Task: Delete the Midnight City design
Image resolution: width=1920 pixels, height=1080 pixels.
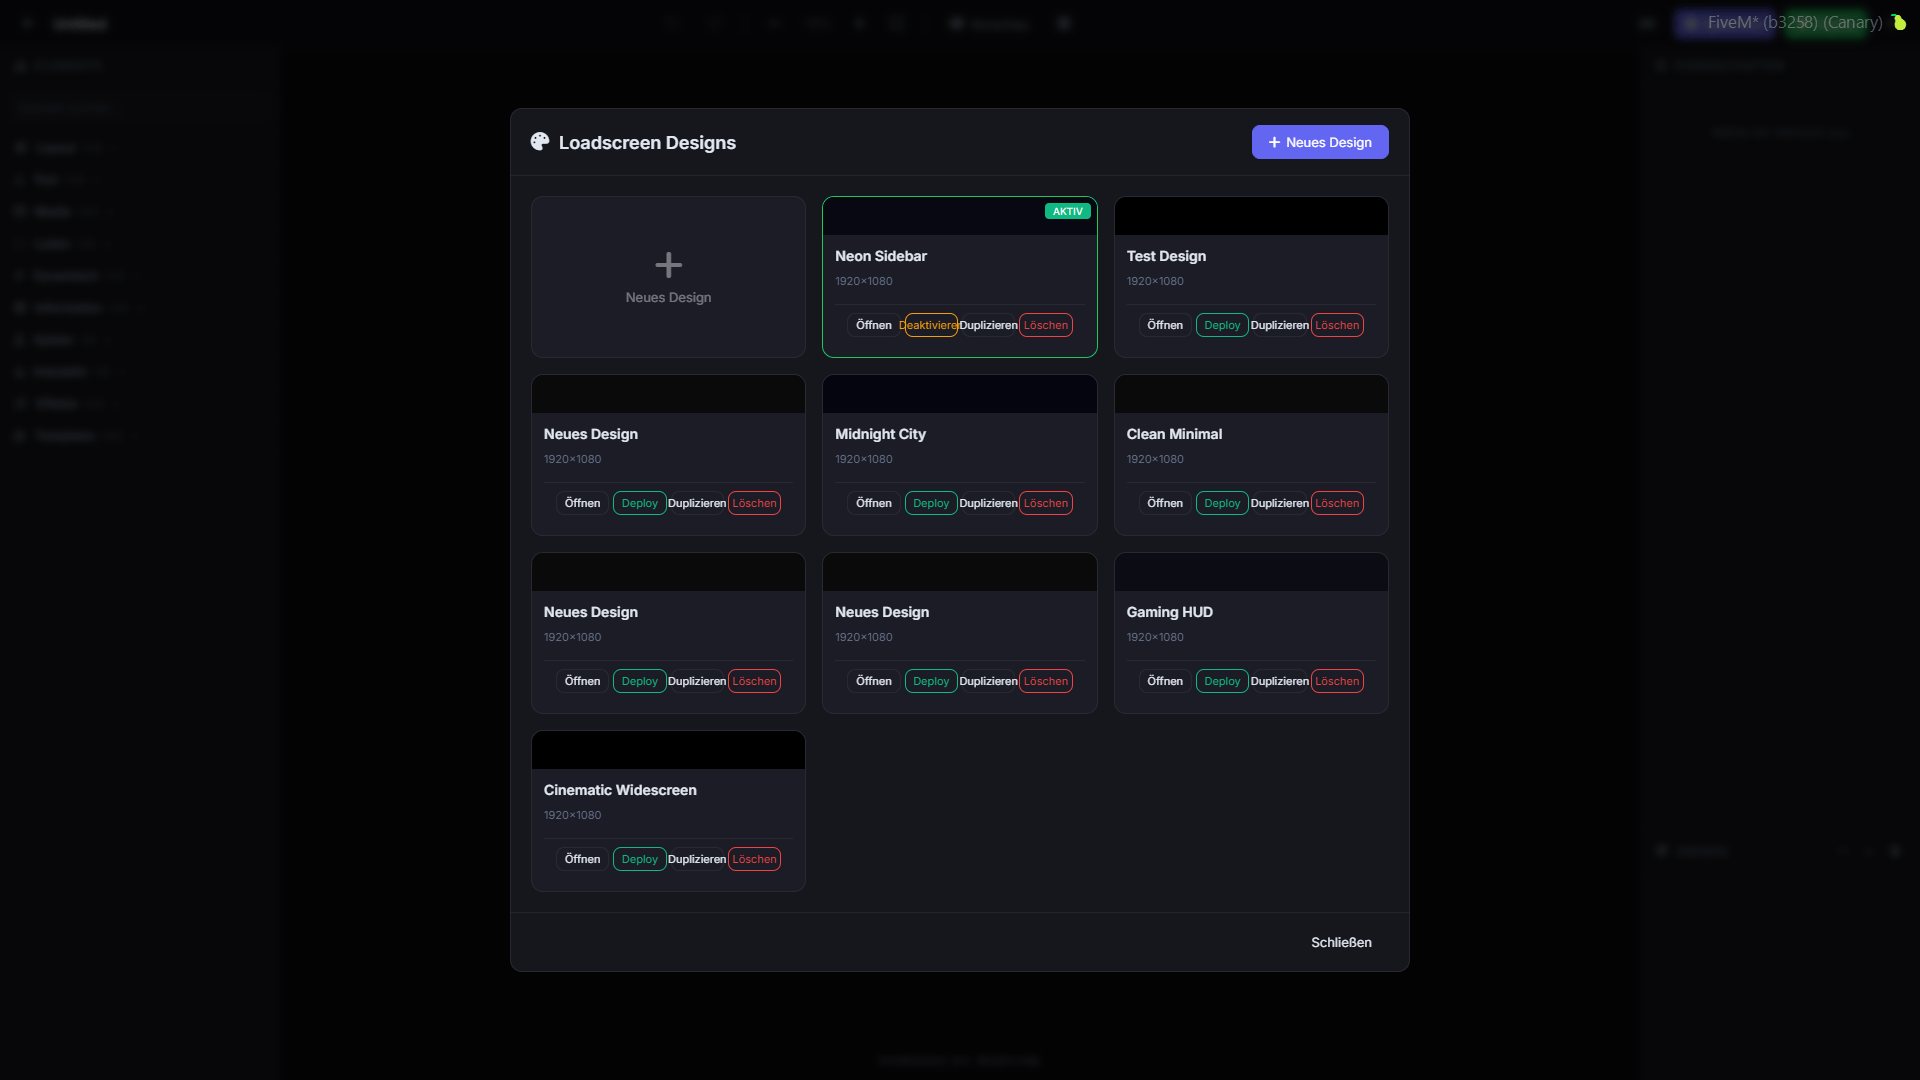Action: [x=1046, y=503]
